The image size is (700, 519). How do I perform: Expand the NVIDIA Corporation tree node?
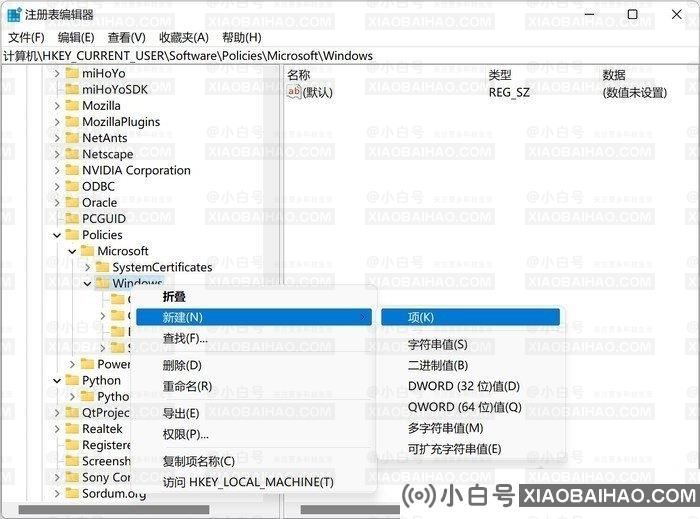point(57,170)
